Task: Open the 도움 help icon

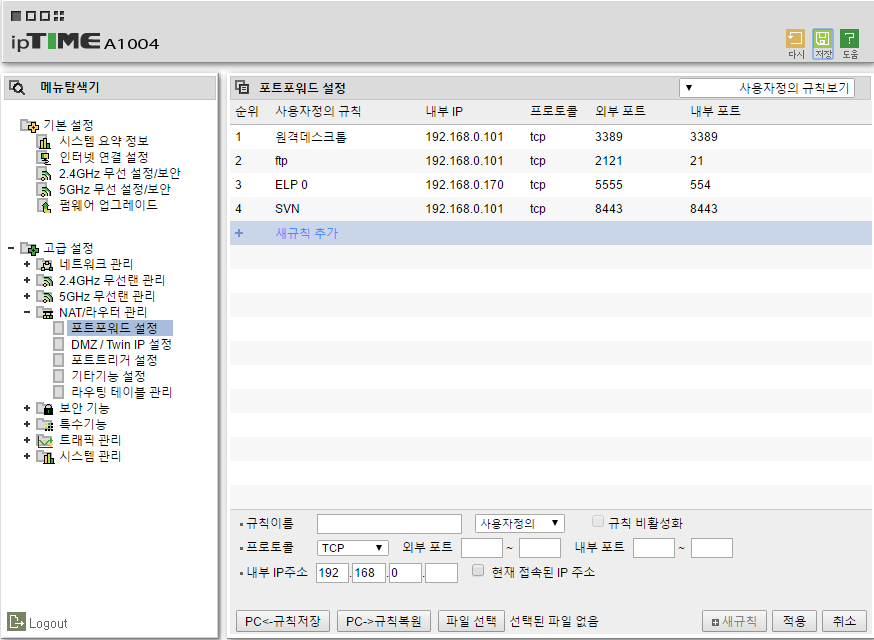Action: click(x=849, y=38)
